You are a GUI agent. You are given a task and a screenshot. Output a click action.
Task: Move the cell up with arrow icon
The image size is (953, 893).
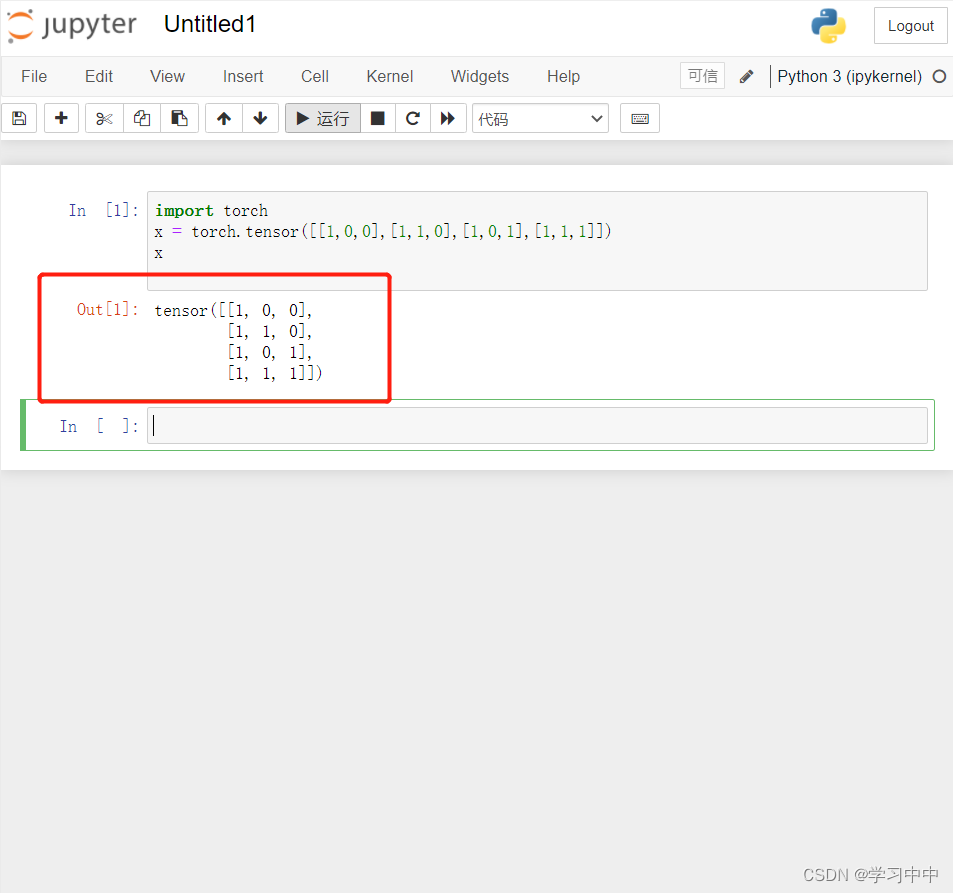click(223, 118)
